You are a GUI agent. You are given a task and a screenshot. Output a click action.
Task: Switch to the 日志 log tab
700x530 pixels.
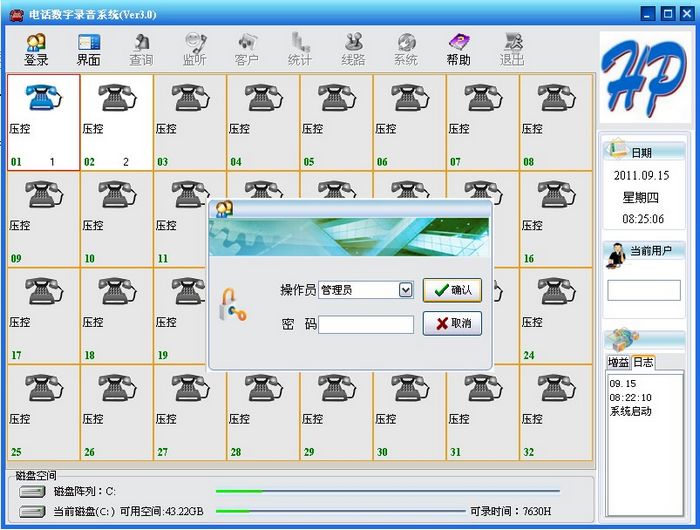click(x=642, y=362)
